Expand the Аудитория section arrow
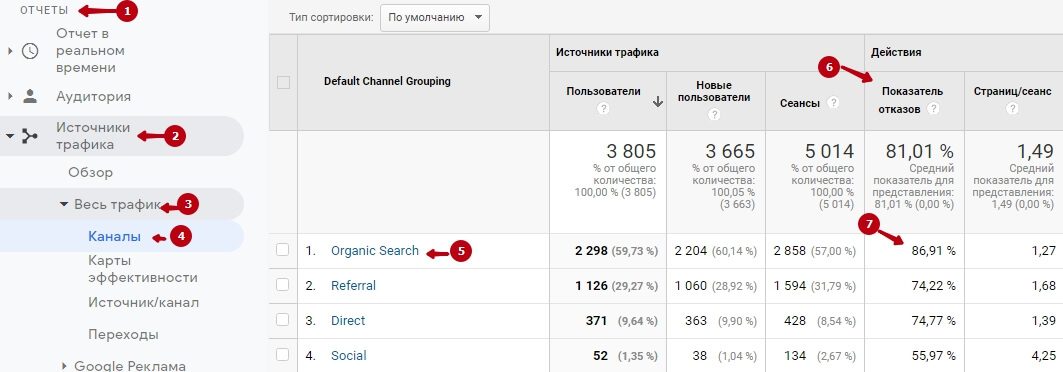This screenshot has width=1063, height=372. (9, 96)
